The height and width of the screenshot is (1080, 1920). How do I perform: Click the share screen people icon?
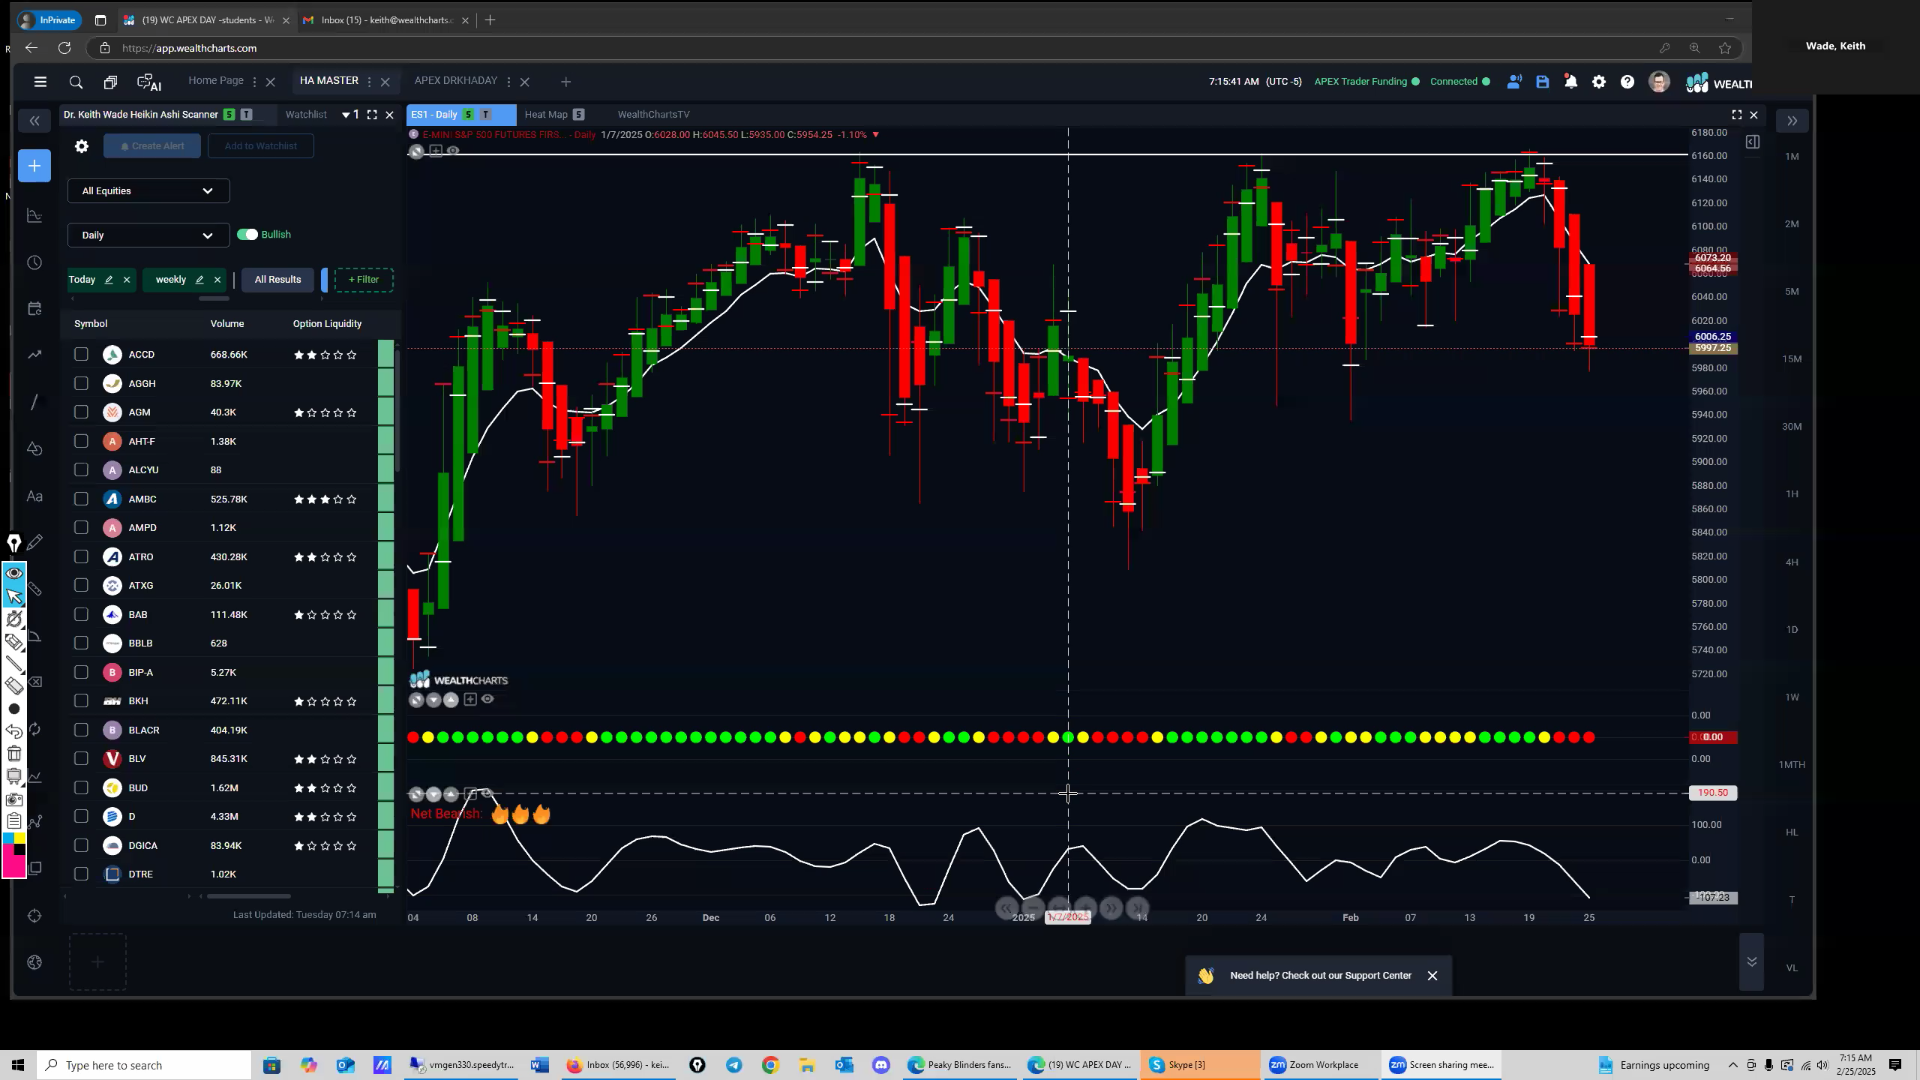[1514, 82]
